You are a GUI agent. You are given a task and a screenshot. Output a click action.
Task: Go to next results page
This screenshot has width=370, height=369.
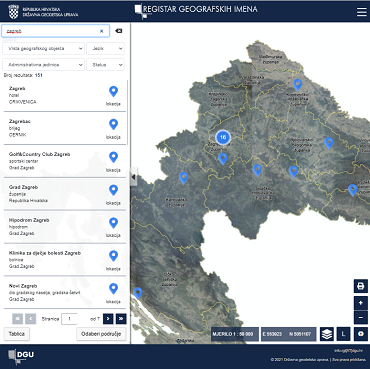tap(108, 319)
